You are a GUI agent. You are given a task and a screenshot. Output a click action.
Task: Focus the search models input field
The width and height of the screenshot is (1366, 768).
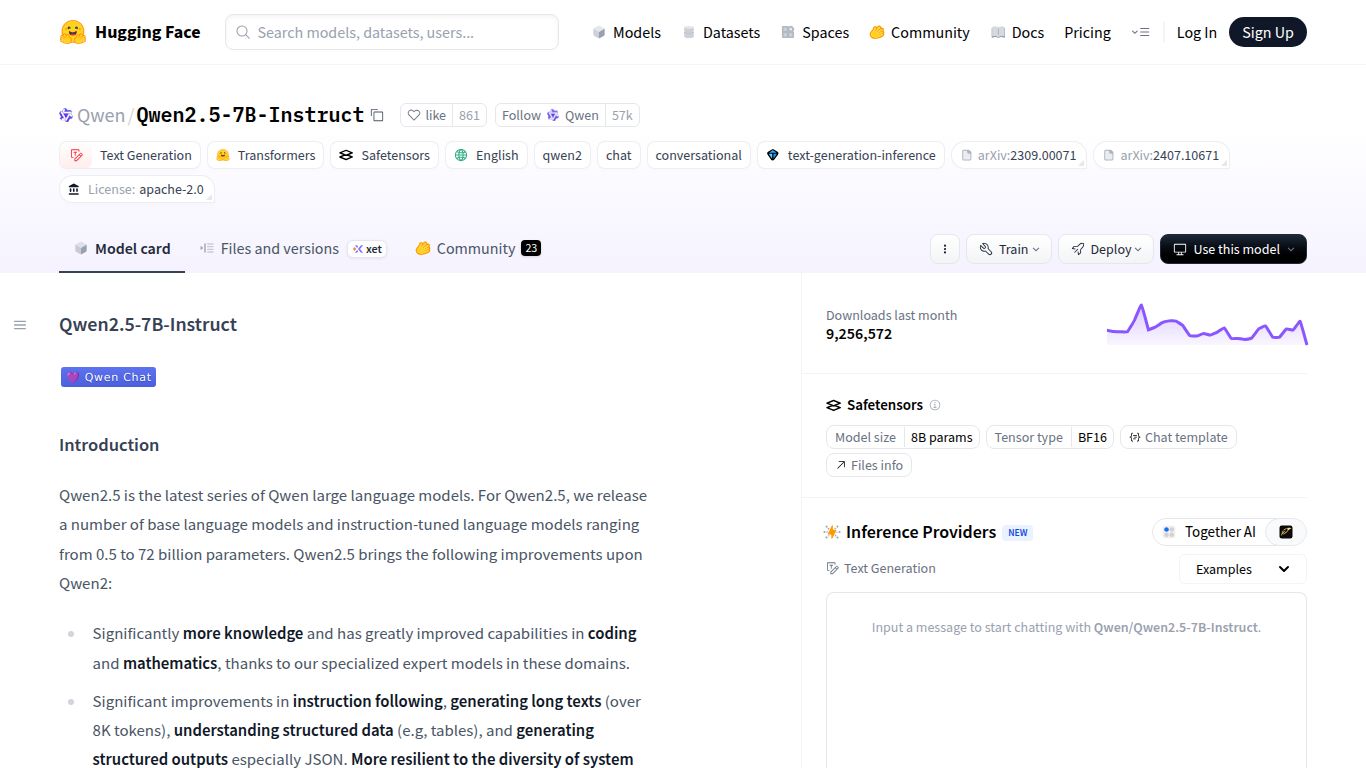[x=400, y=32]
